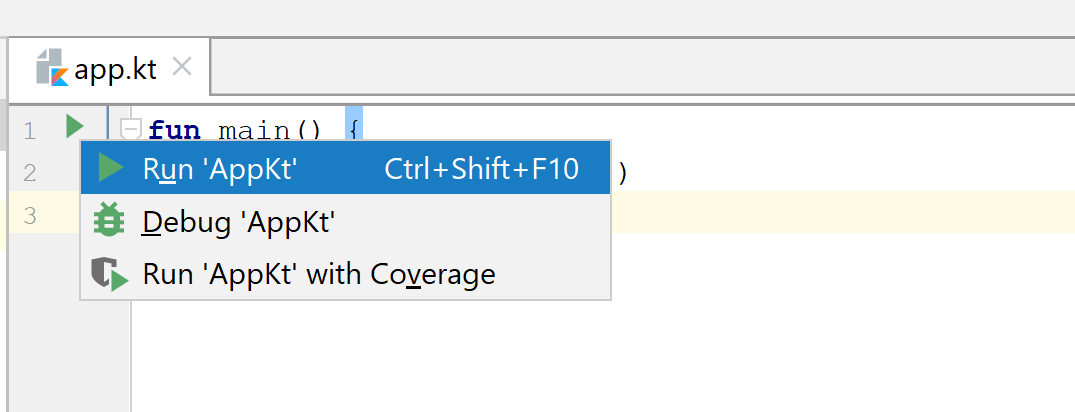Image resolution: width=1075 pixels, height=412 pixels.
Task: Click the green bug debug icon
Action: 108,221
